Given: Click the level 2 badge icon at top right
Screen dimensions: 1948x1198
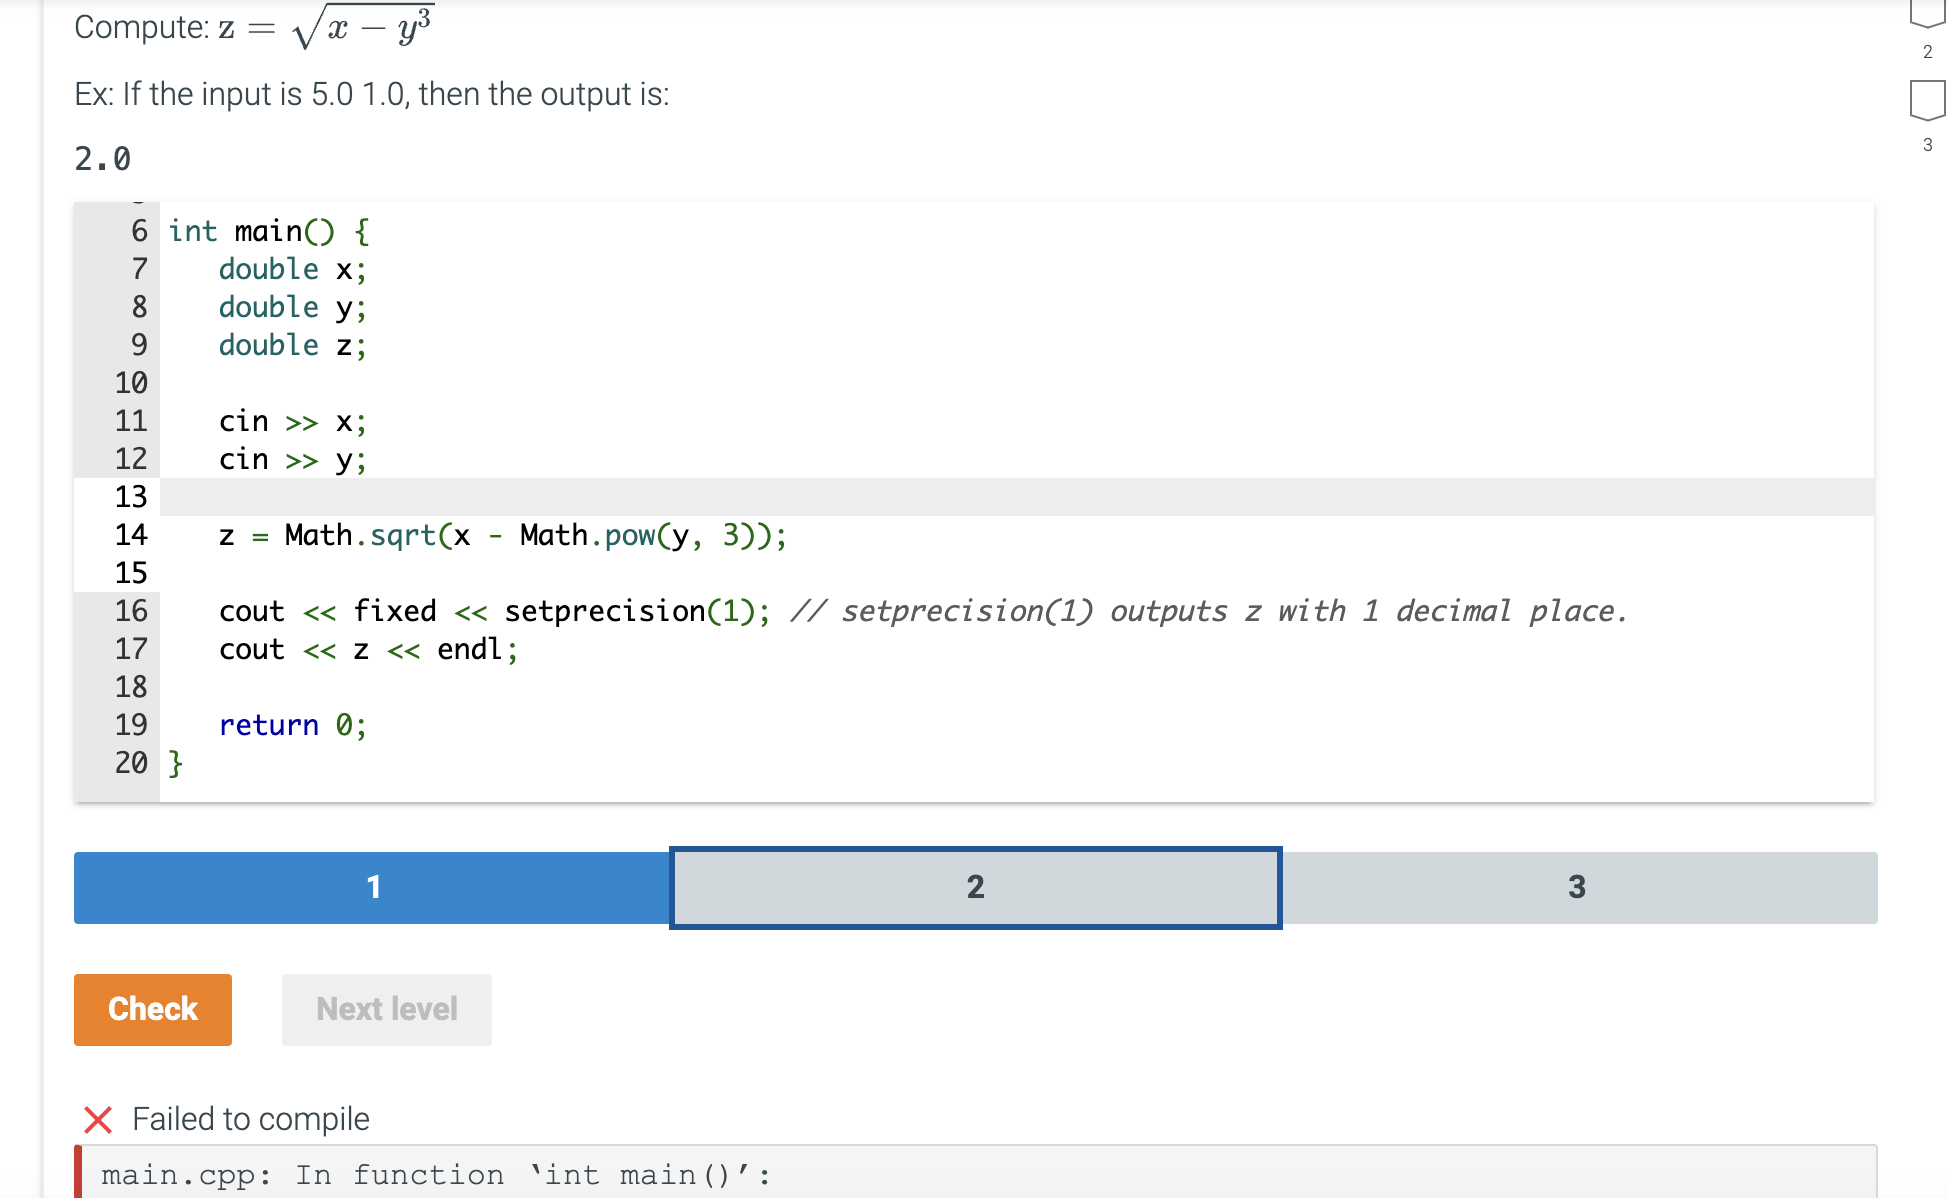Looking at the screenshot, I should 1927,12.
